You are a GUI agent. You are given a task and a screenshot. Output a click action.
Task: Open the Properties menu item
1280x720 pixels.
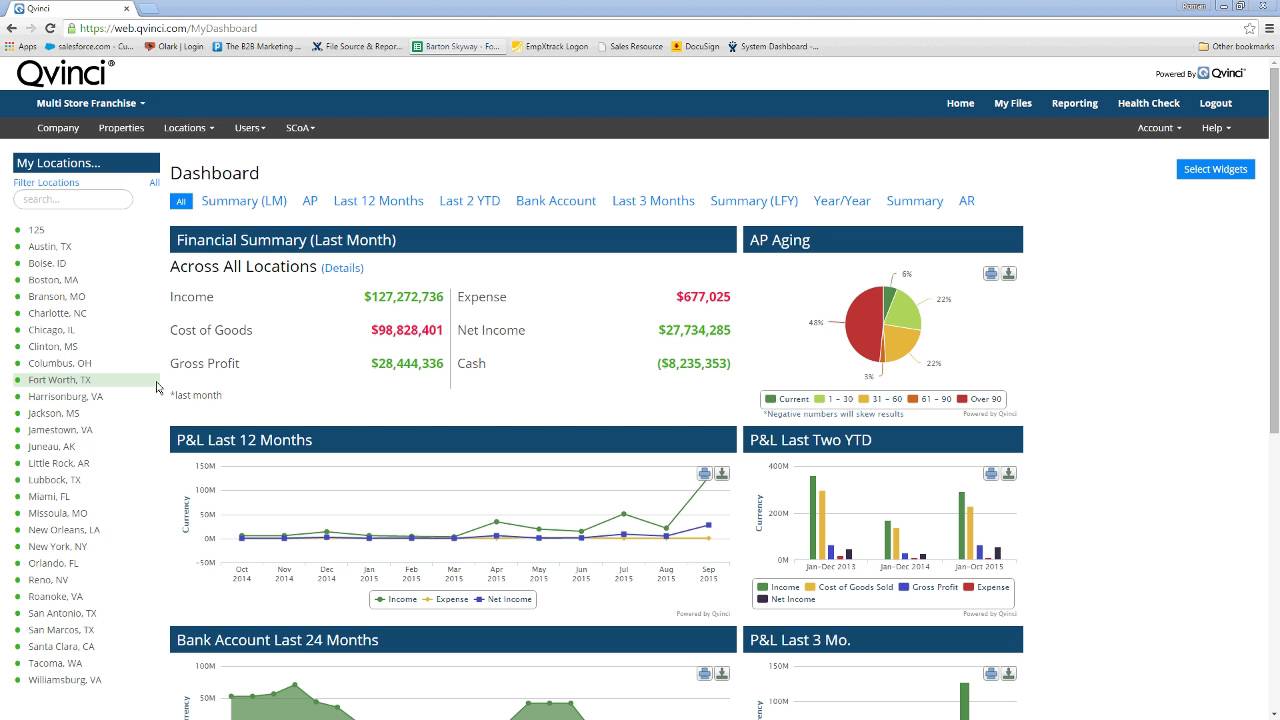[121, 128]
